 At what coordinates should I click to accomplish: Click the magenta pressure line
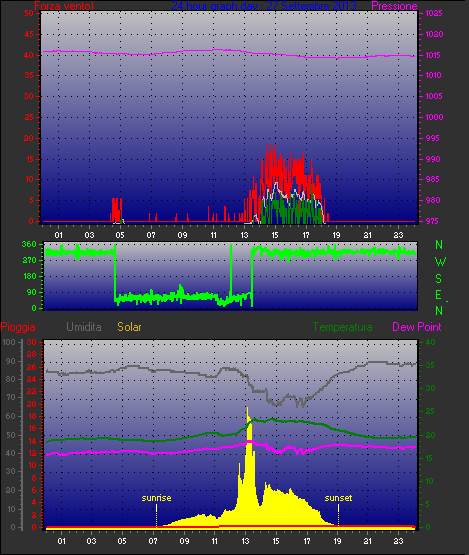(229, 53)
